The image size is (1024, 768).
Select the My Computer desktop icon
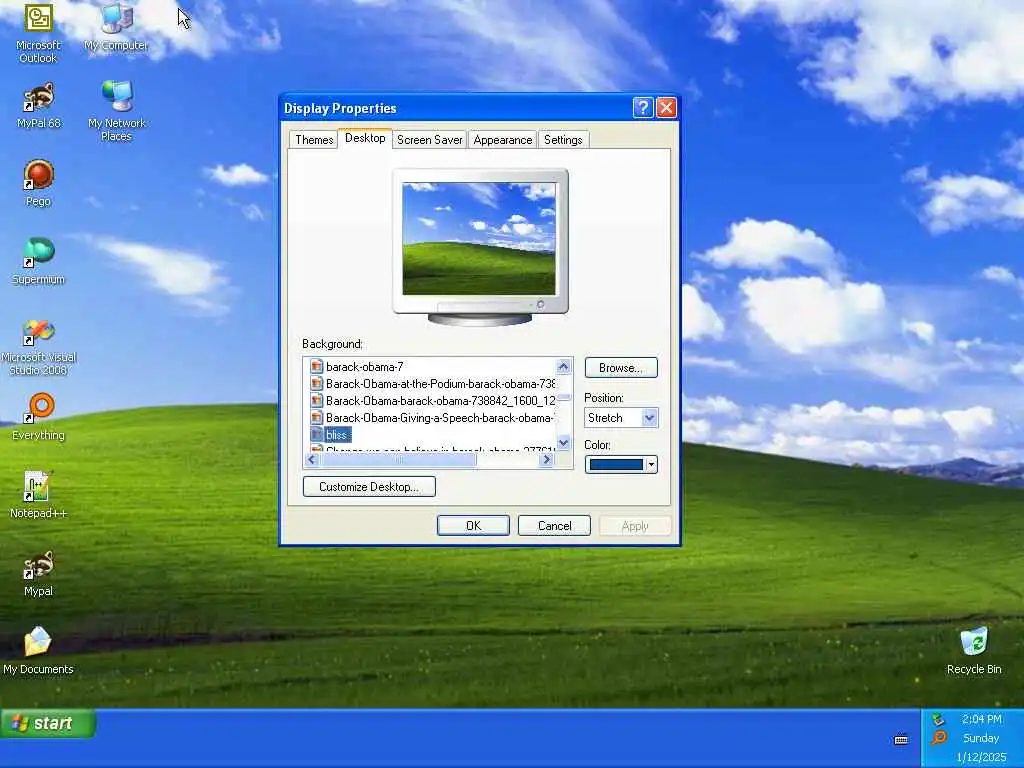[x=116, y=27]
